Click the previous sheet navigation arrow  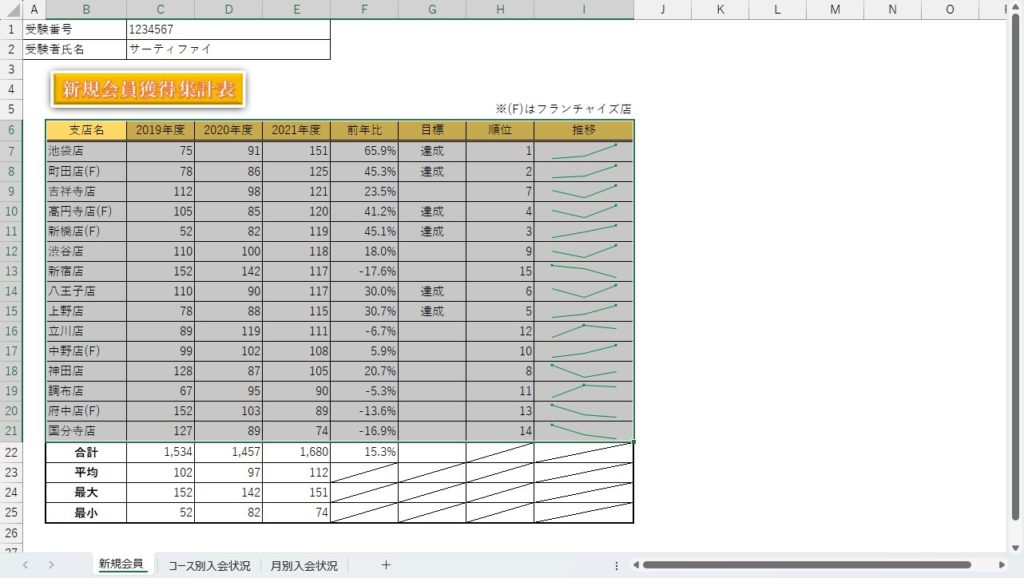pyautogui.click(x=25, y=565)
